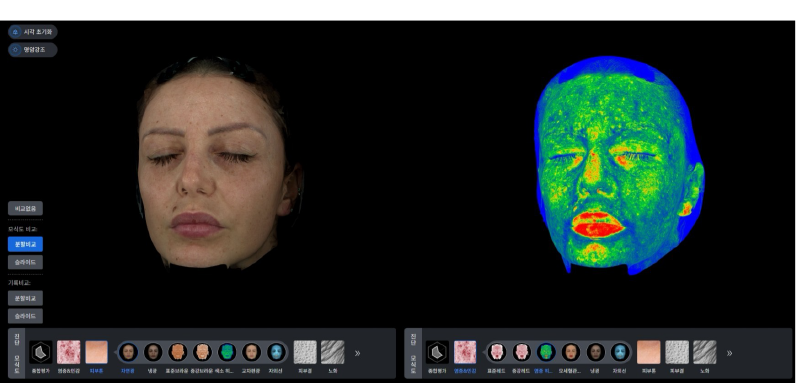Open 종합평가 hexagon icon in right panel
Viewport: 796px width, 383px height.
(x=437, y=352)
